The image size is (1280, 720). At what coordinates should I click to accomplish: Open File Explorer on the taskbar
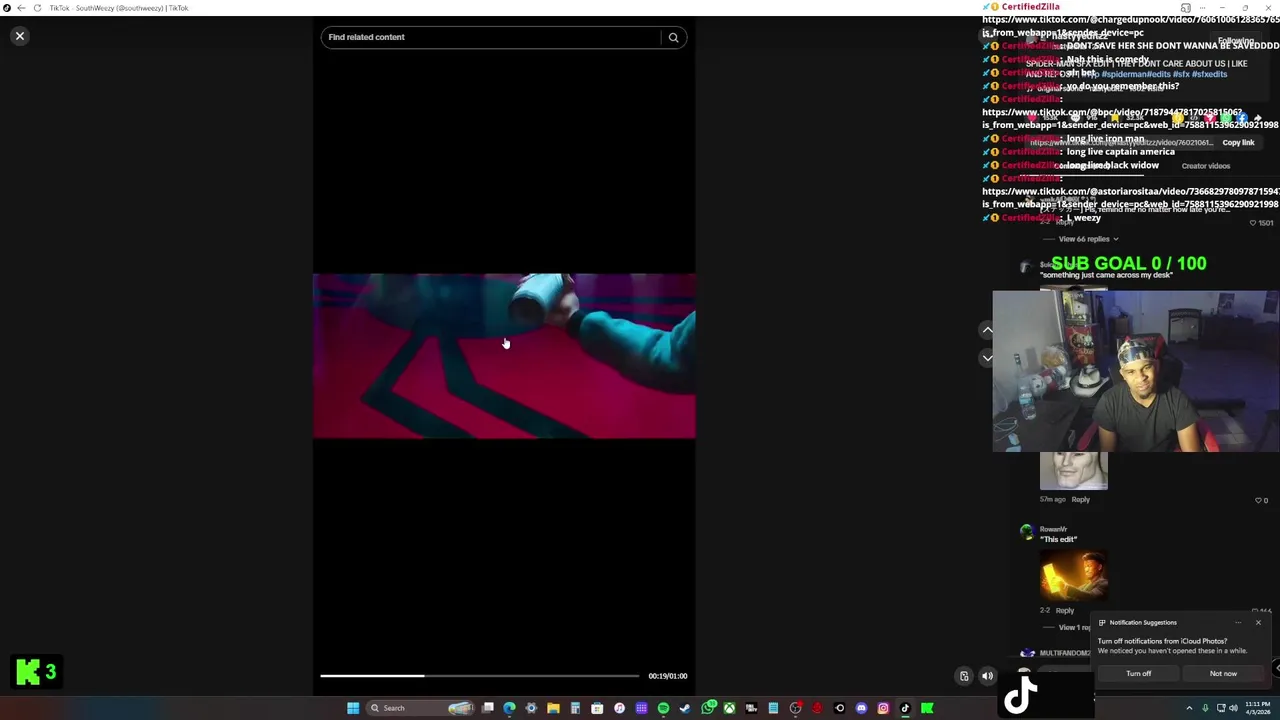(553, 708)
